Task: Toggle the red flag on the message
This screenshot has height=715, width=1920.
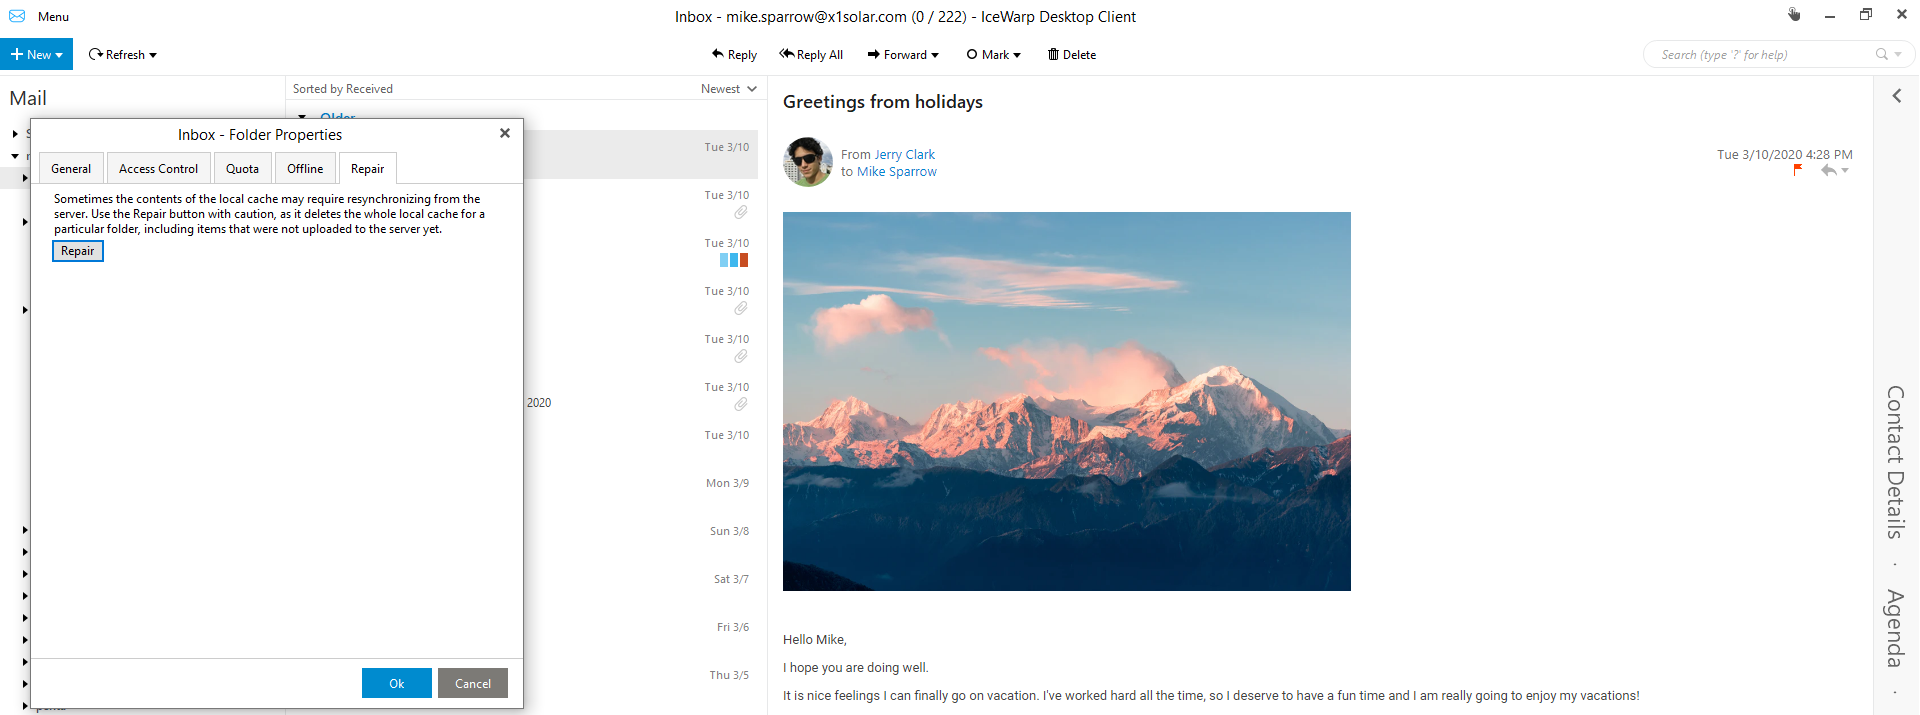Action: click(1798, 170)
